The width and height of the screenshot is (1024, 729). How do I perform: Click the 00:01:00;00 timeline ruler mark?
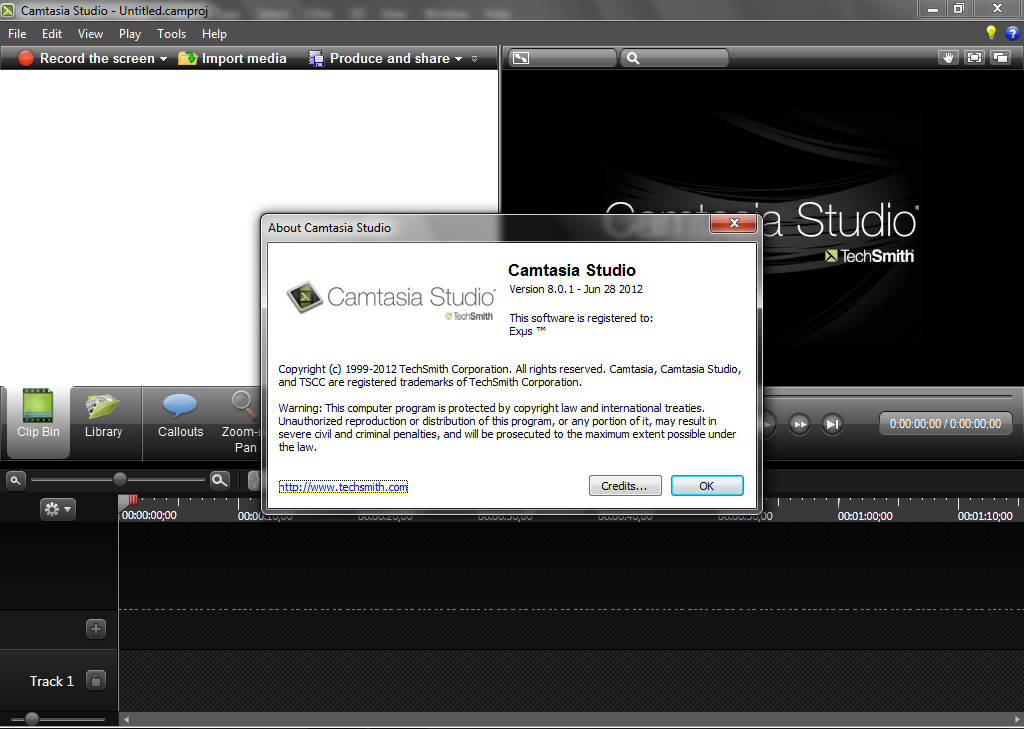click(865, 516)
